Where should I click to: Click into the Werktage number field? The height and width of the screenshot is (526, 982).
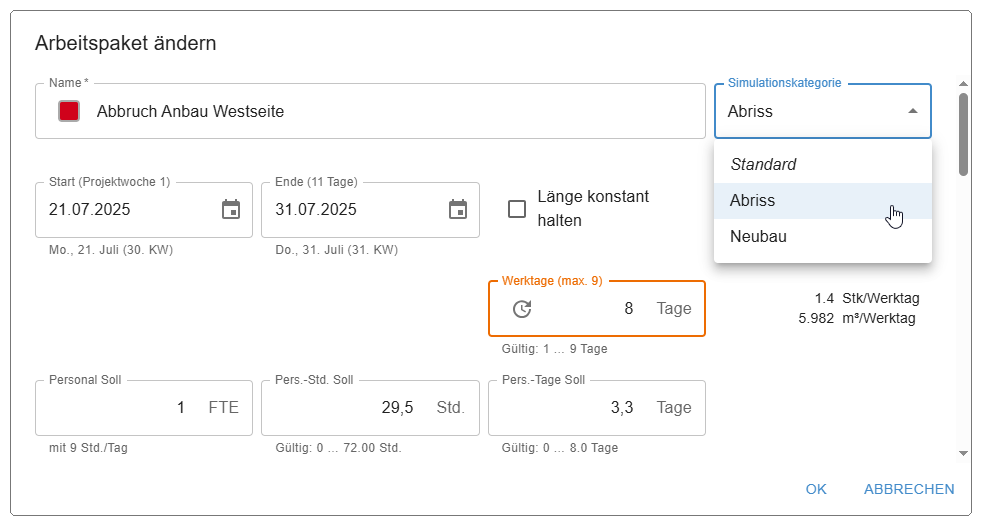click(590, 309)
